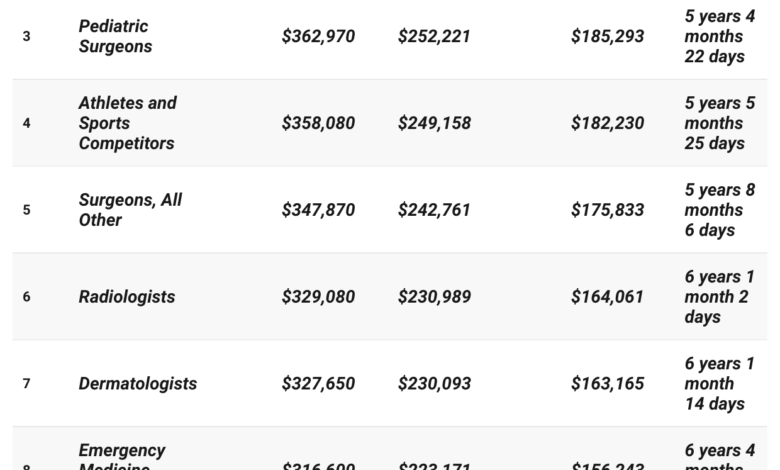Select the $347,870 salary figure

318,211
